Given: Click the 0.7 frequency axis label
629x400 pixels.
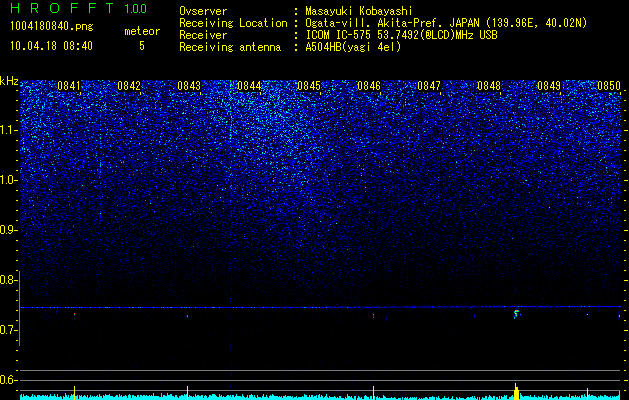Looking at the screenshot, I should click(x=9, y=330).
